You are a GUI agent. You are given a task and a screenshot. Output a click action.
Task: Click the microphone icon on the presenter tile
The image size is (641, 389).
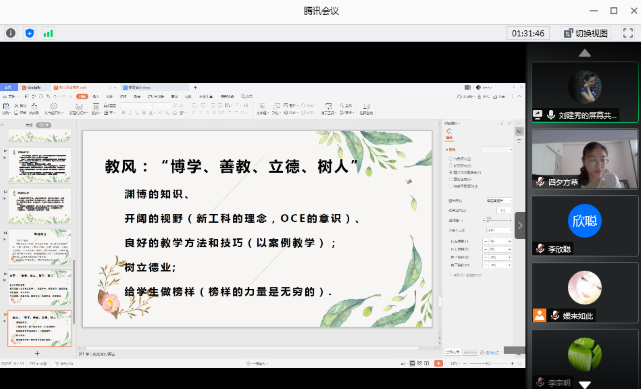click(551, 115)
